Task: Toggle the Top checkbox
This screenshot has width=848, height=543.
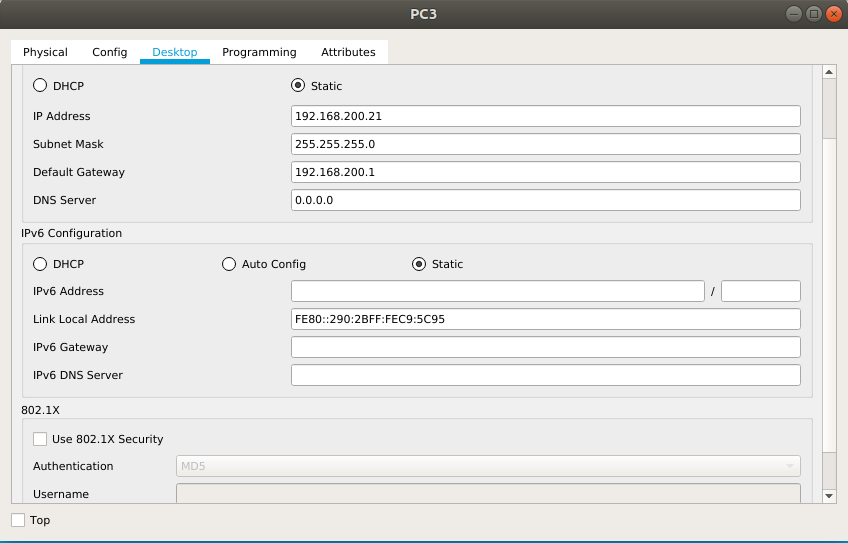Action: click(x=18, y=520)
